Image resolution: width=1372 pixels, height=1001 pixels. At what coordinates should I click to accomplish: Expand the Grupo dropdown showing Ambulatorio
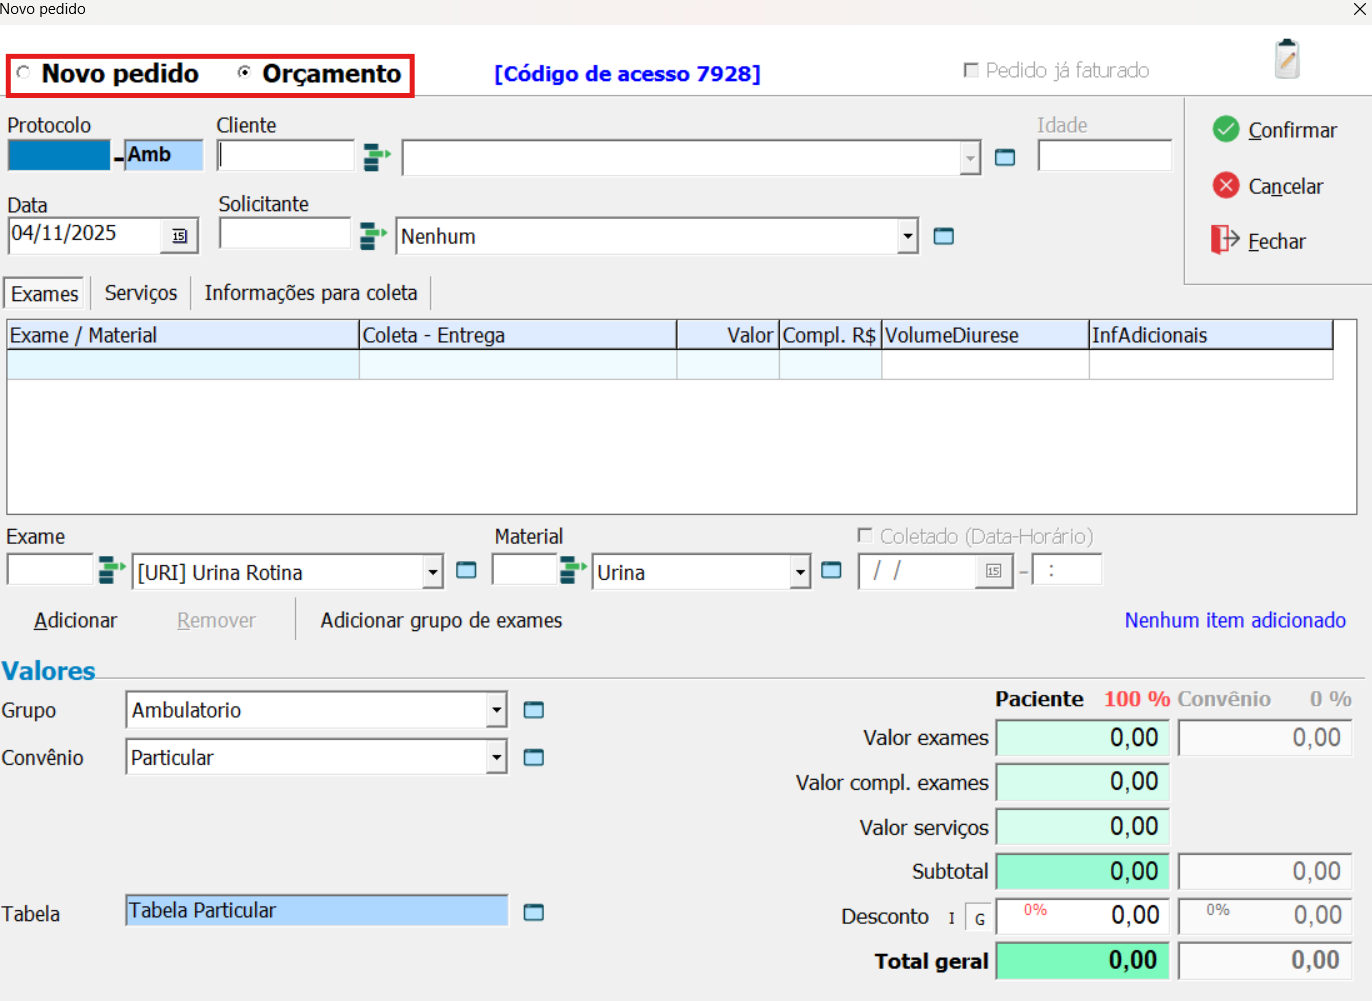[496, 711]
